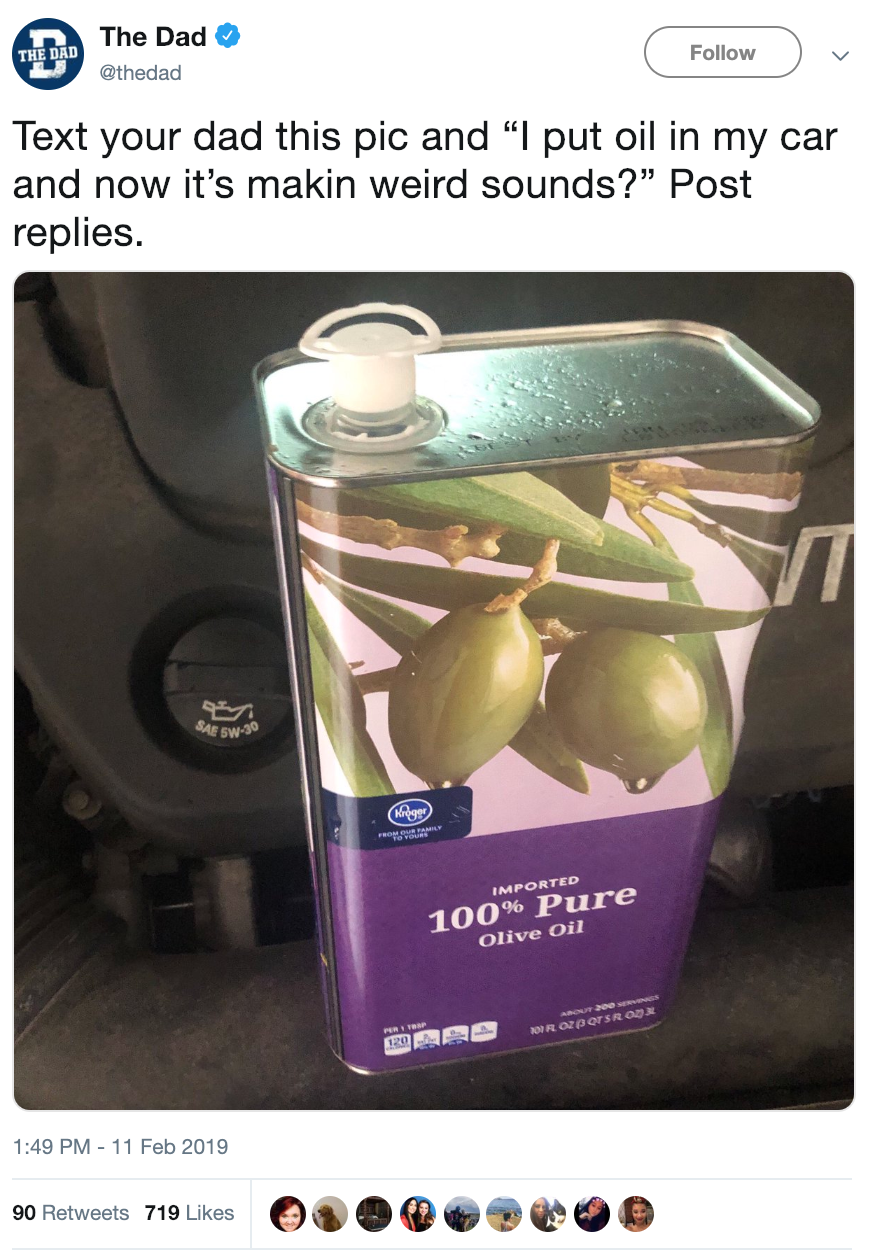
Task: Follow The Dad account
Action: tap(722, 52)
